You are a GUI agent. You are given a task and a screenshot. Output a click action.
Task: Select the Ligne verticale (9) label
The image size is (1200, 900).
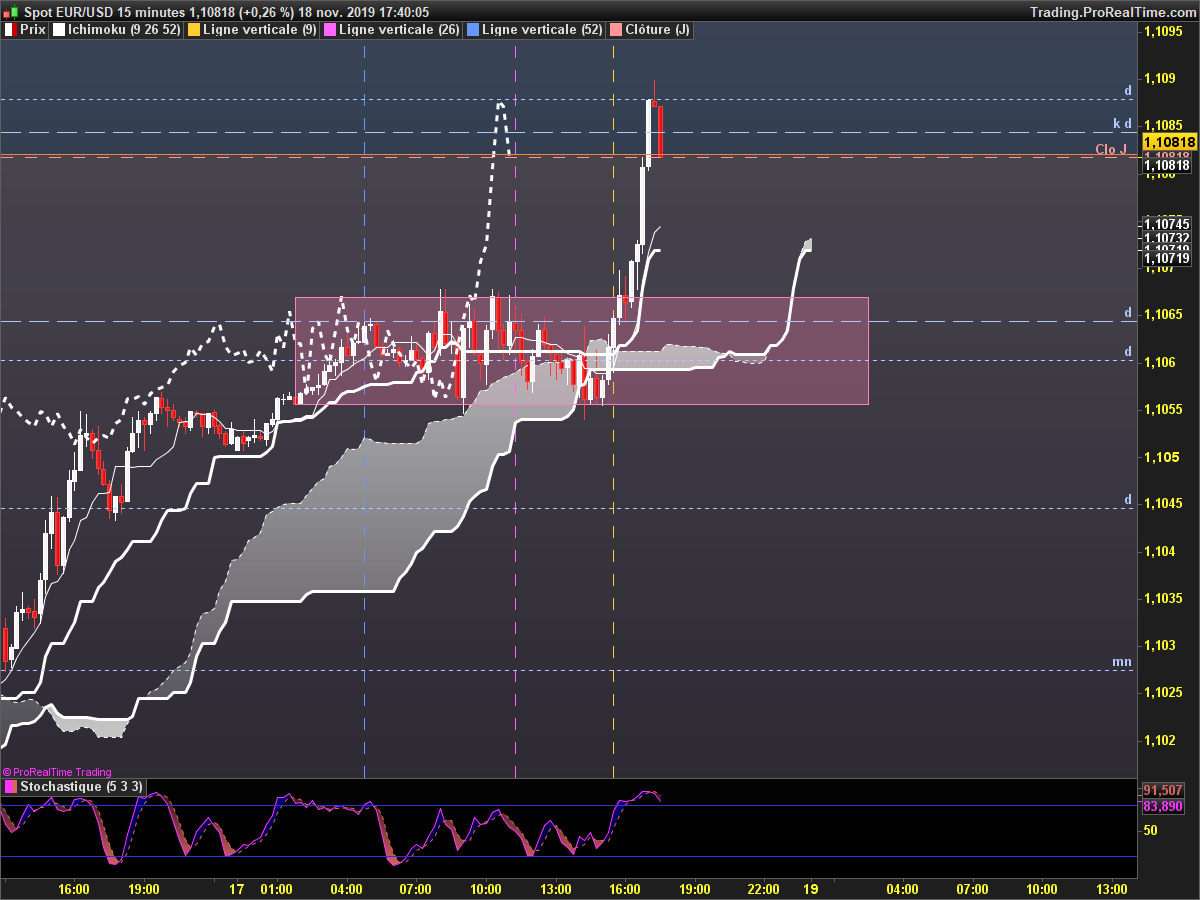260,30
